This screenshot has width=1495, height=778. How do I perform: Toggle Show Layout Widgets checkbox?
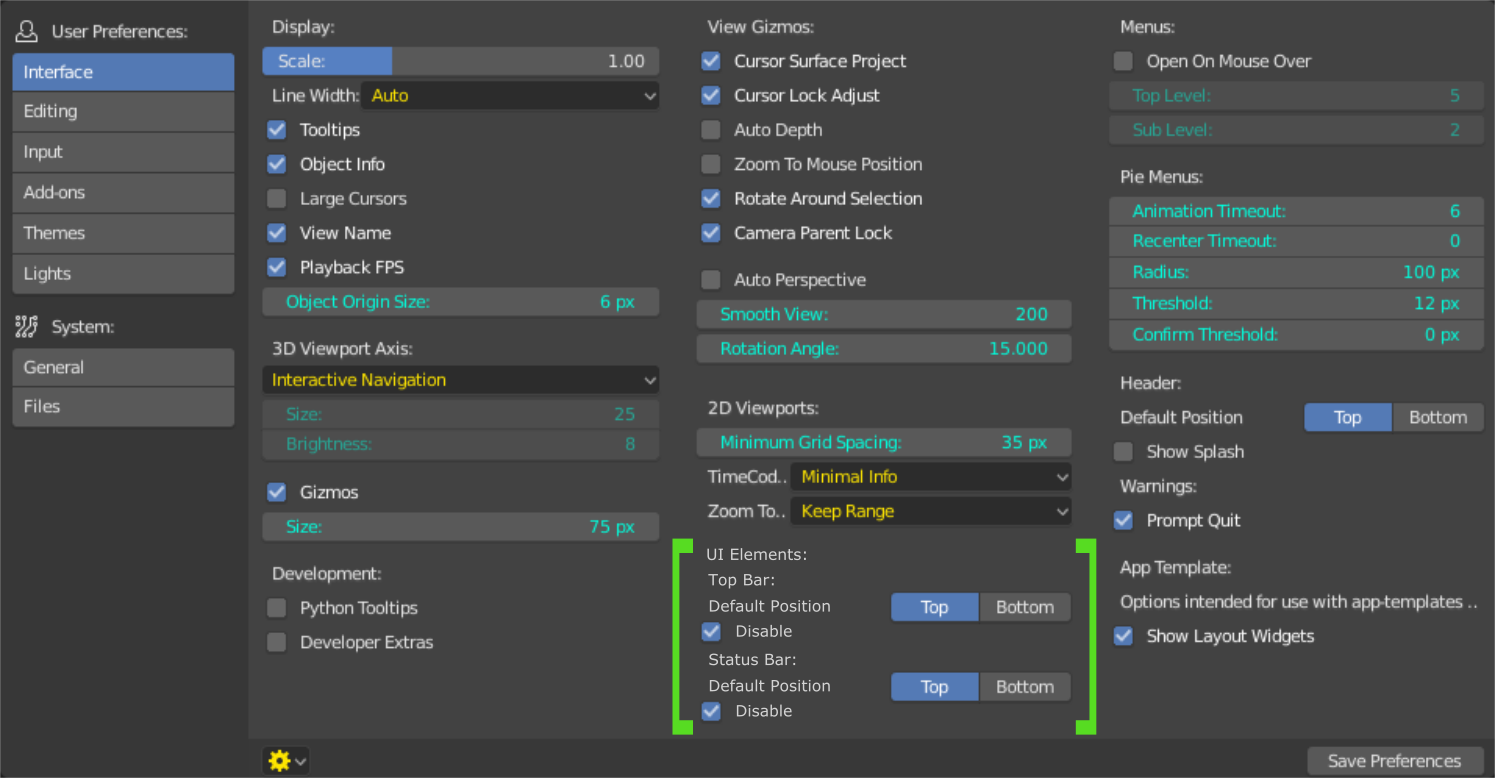tap(1124, 636)
